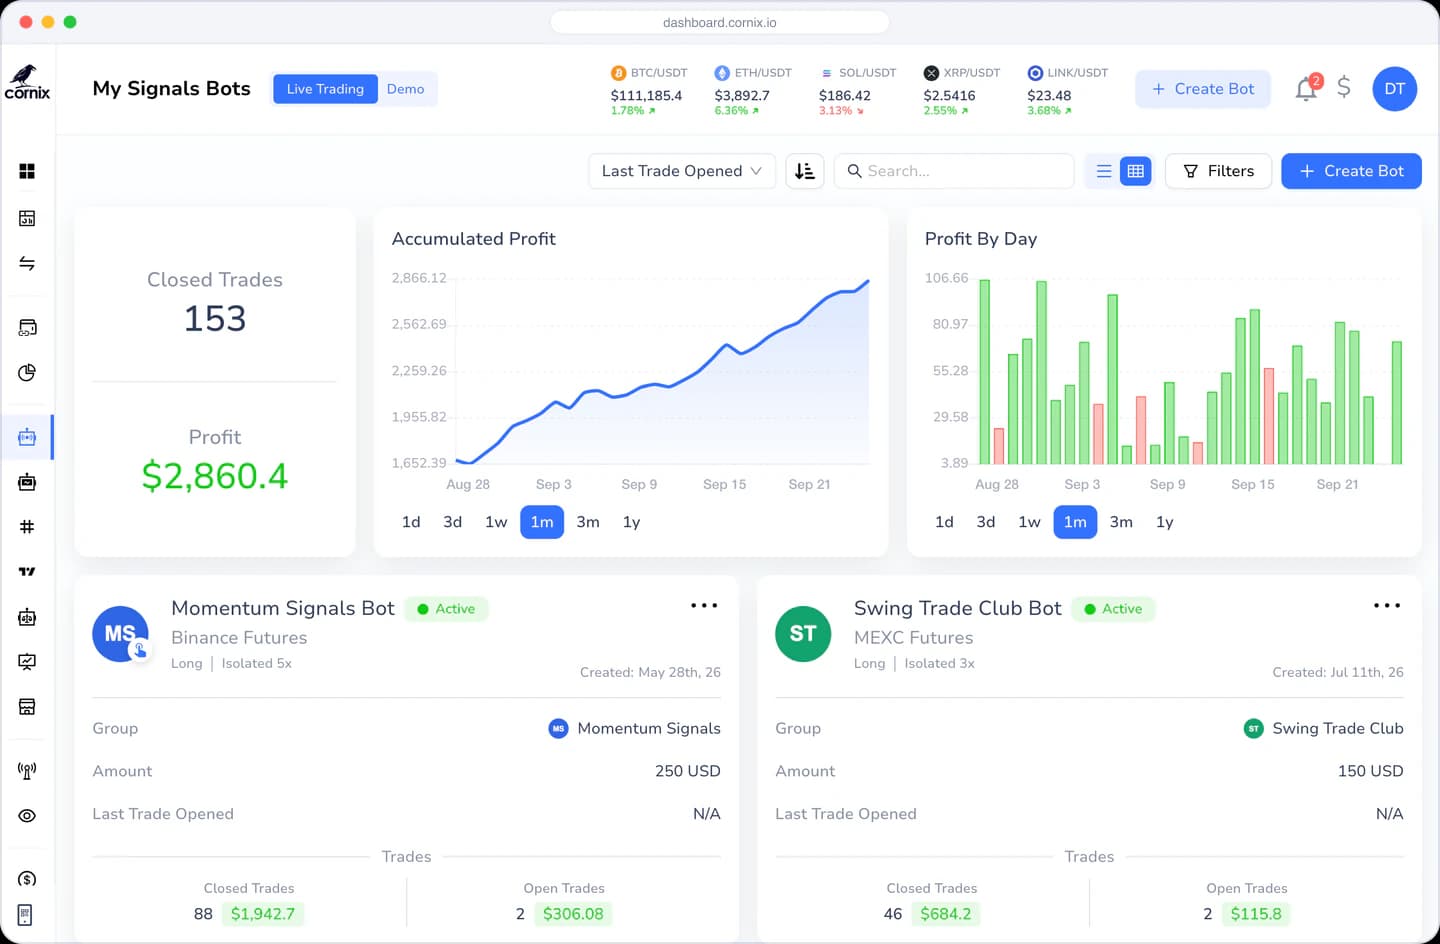Open Momentum Signals Bot three-dot menu
Viewport: 1440px width, 944px height.
coord(704,606)
